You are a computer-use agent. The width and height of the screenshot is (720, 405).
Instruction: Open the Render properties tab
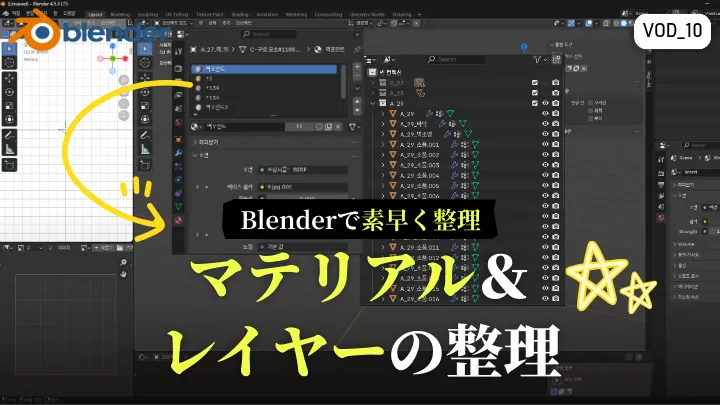point(178,68)
